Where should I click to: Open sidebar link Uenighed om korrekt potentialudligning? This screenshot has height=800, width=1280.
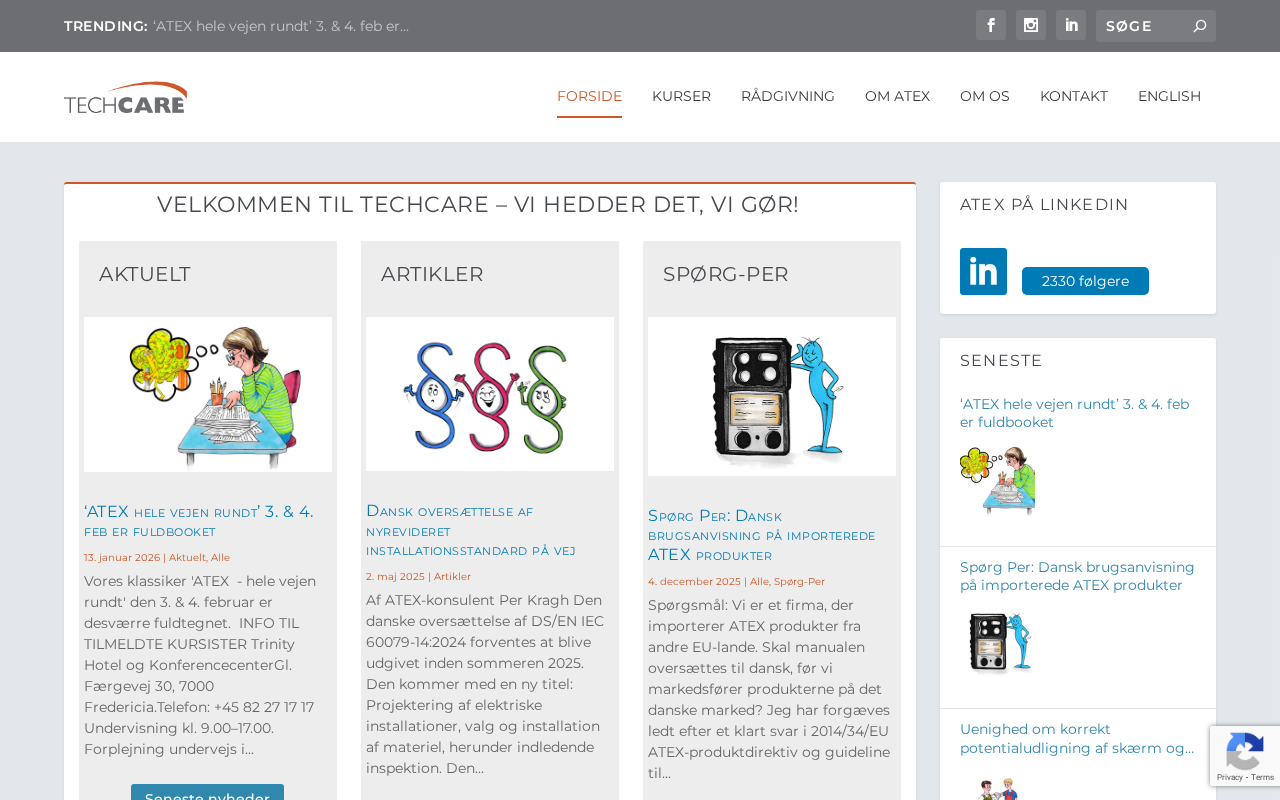1077,738
